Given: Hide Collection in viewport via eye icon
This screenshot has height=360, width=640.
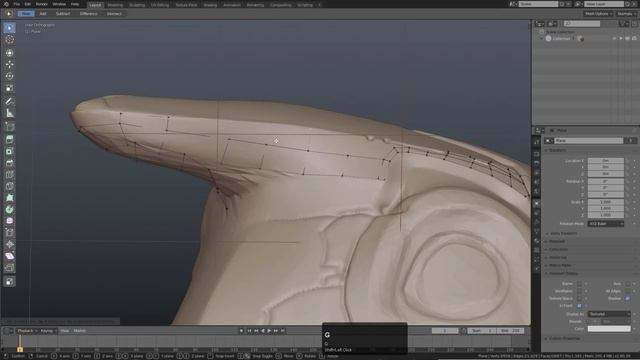Looking at the screenshot, I should [614, 39].
